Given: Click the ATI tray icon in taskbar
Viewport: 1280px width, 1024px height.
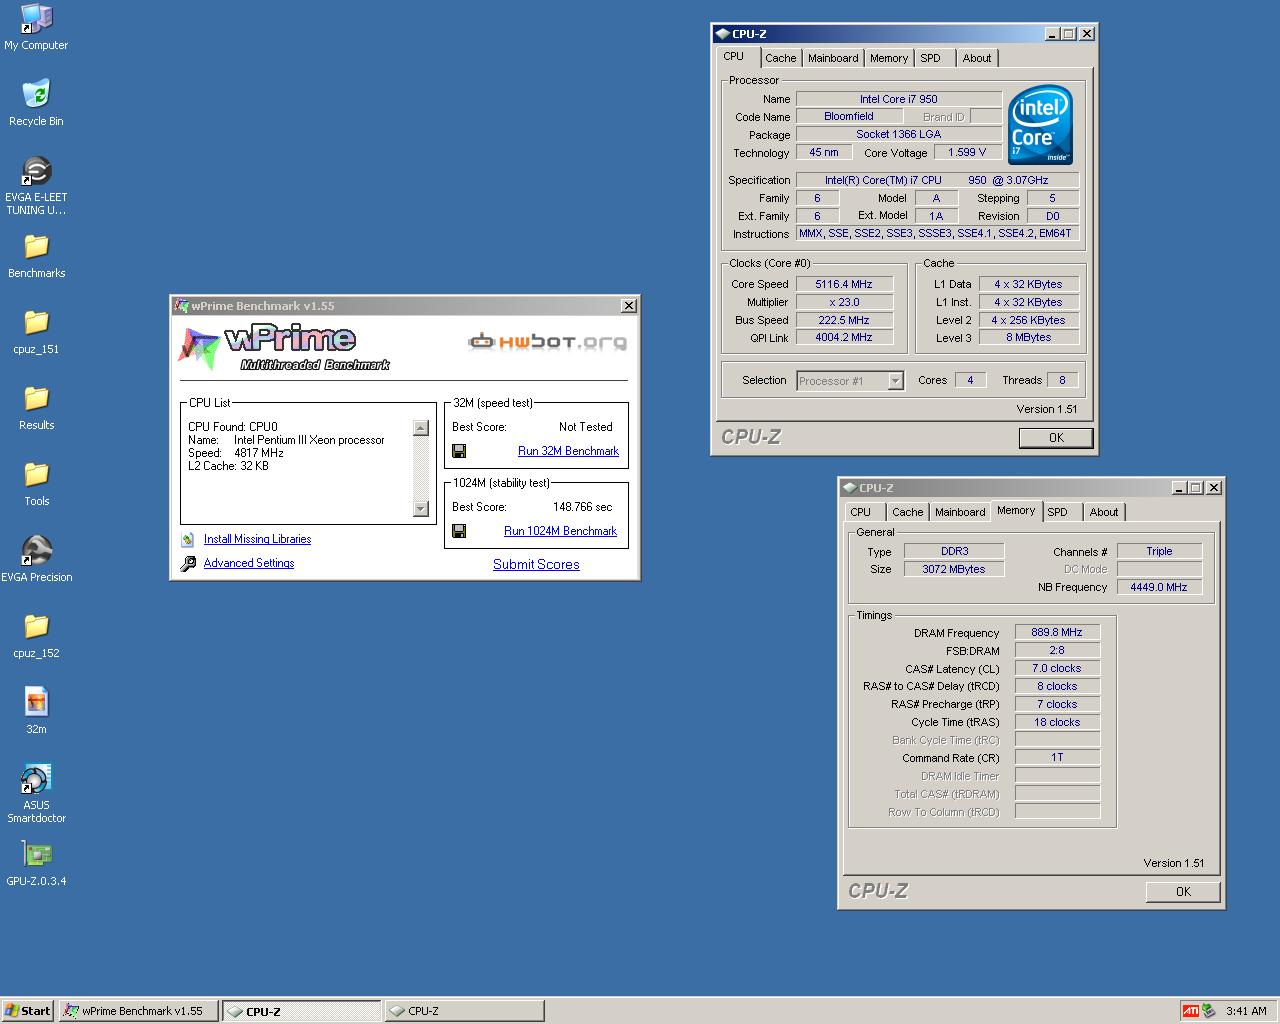Looking at the screenshot, I should pos(1190,1011).
